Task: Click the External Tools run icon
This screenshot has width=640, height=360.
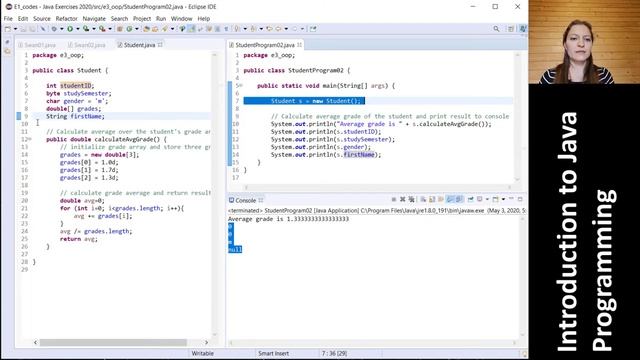Action: click(102, 29)
